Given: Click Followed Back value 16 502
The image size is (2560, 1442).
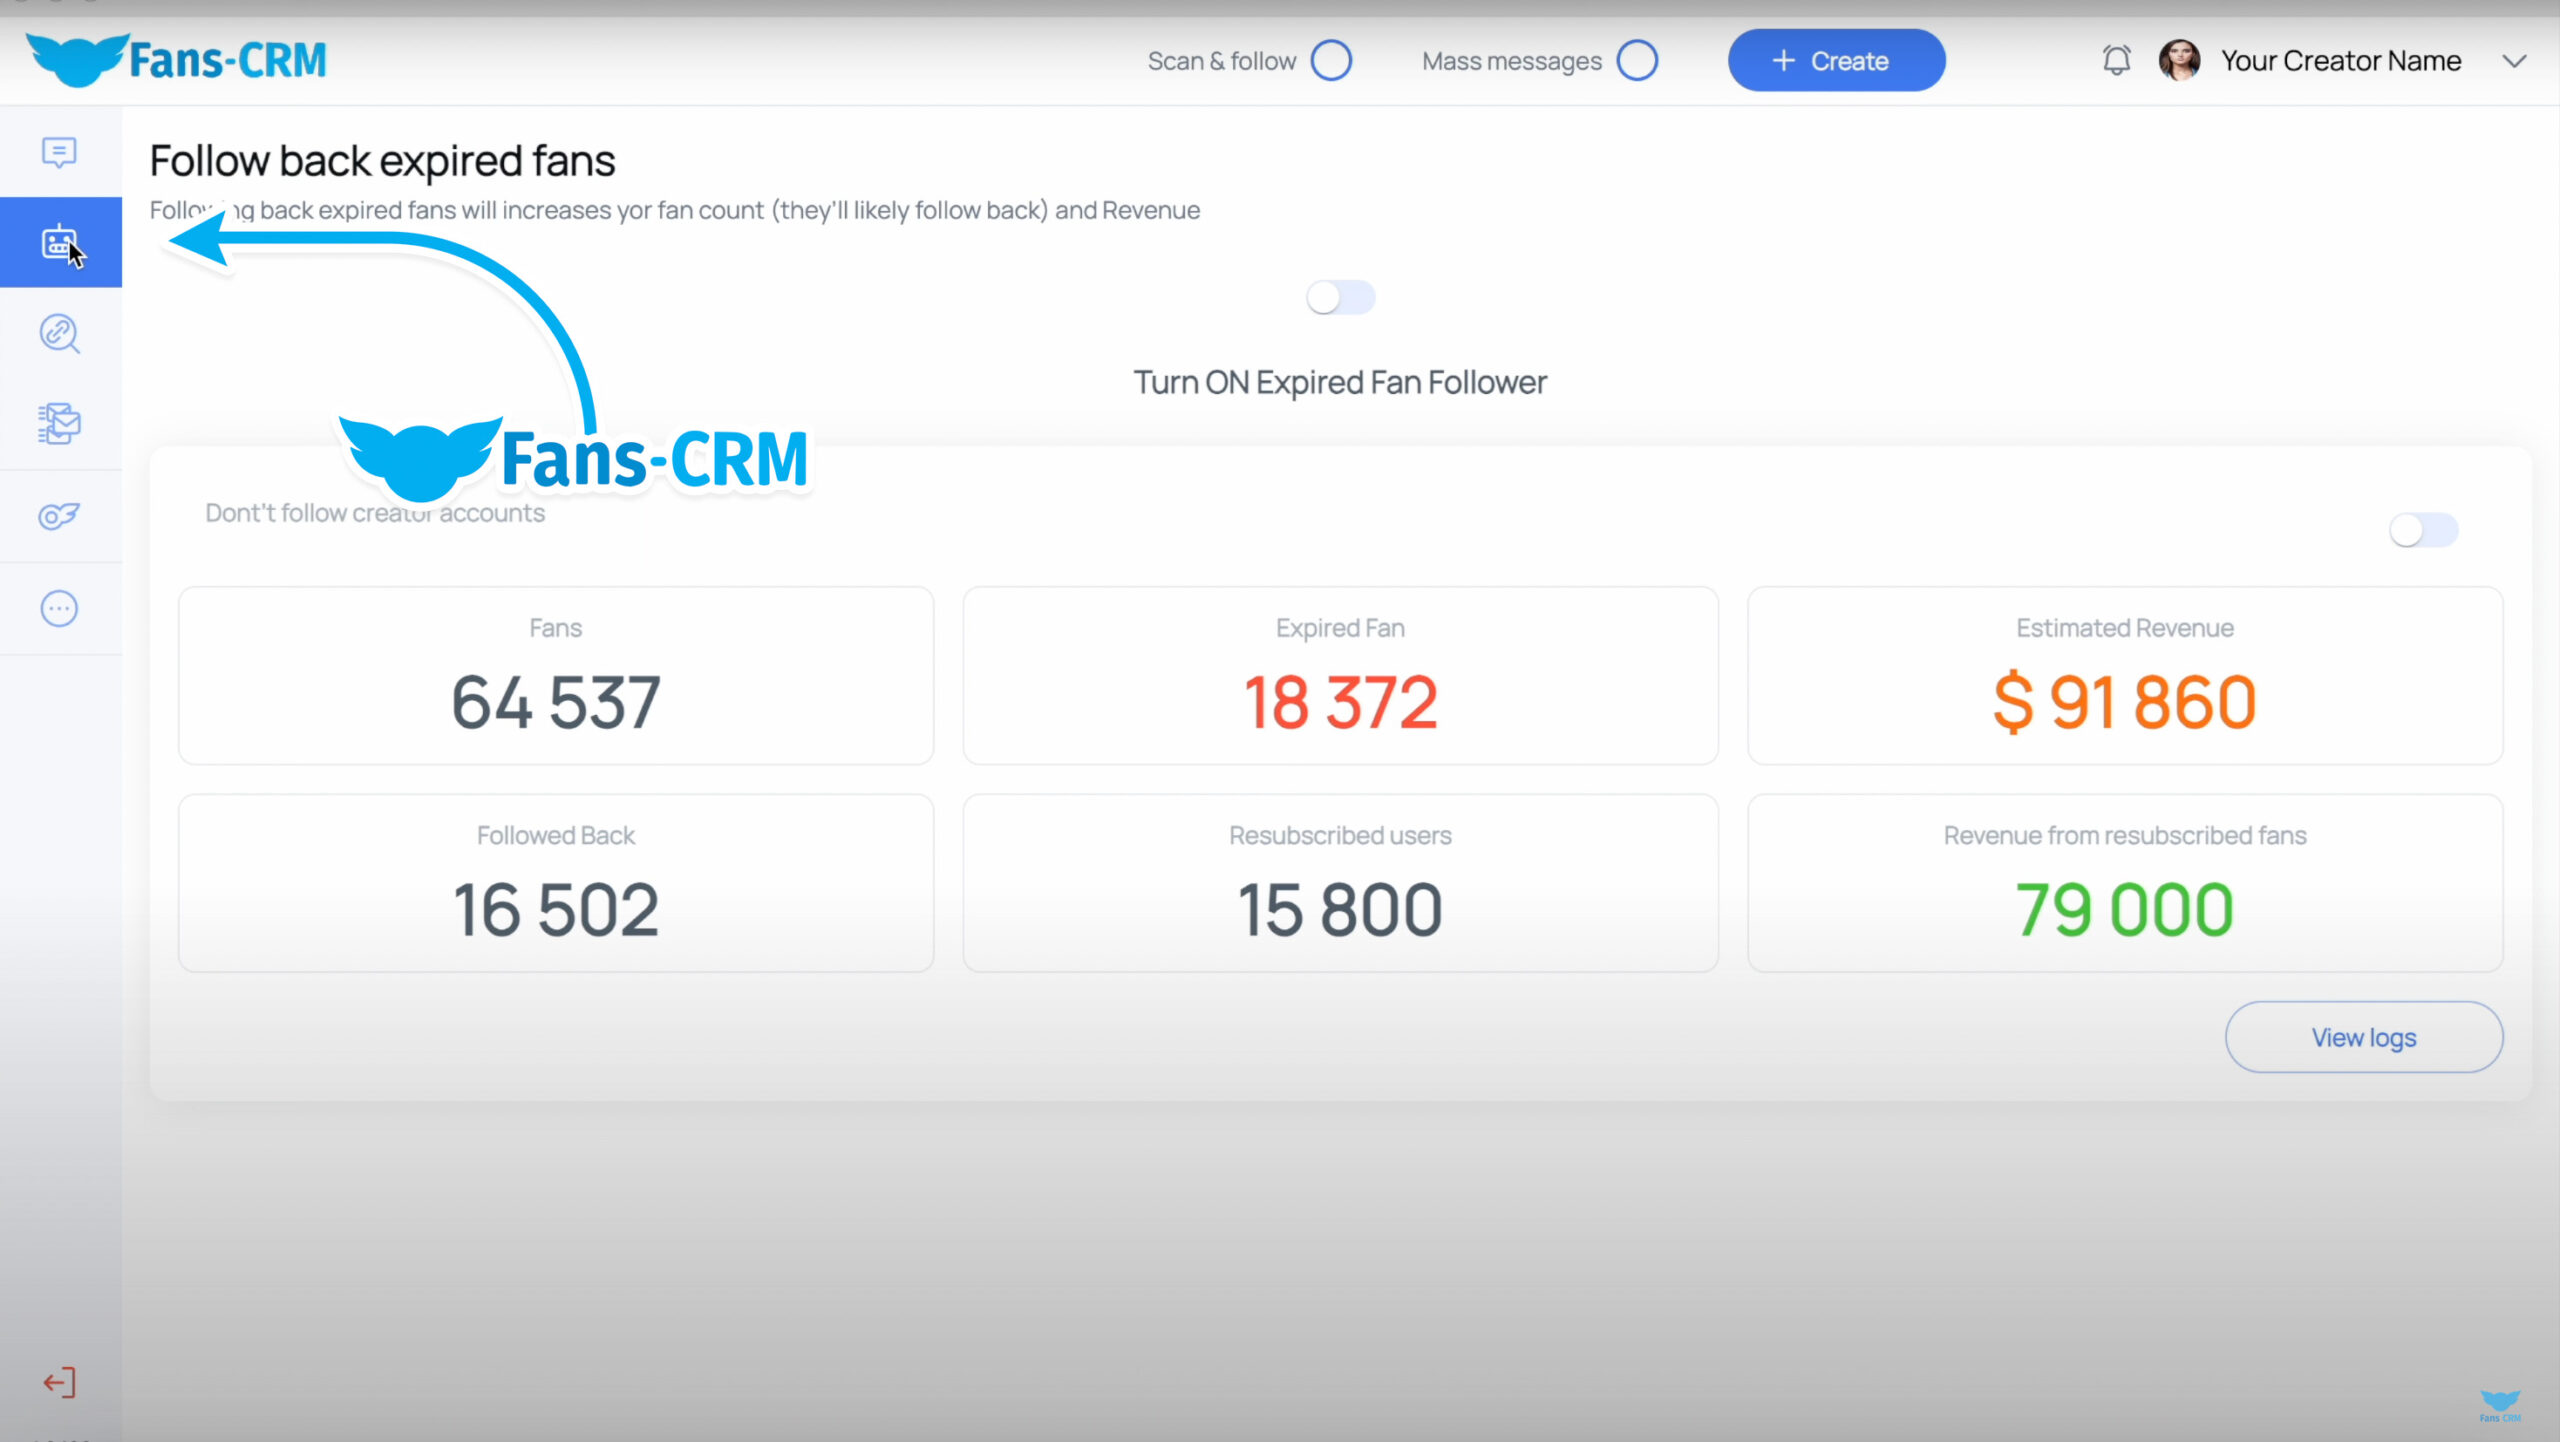Looking at the screenshot, I should click(556, 910).
